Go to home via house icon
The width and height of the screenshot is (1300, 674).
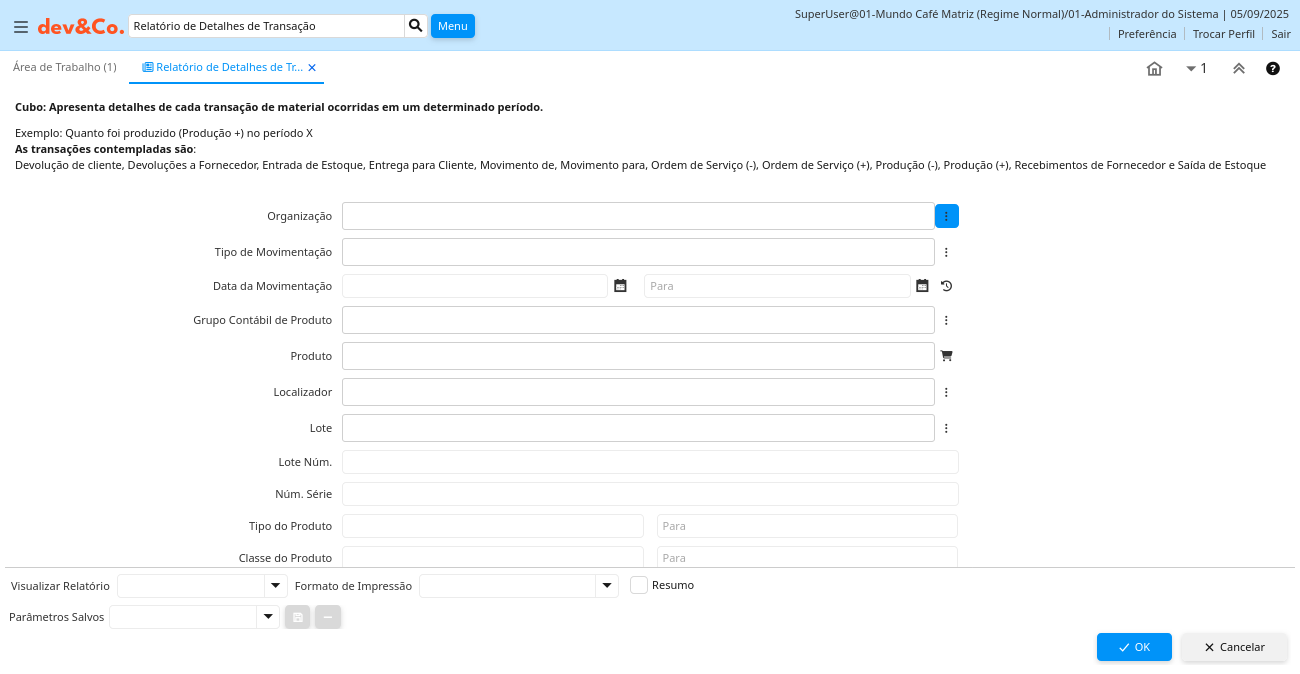1154,69
